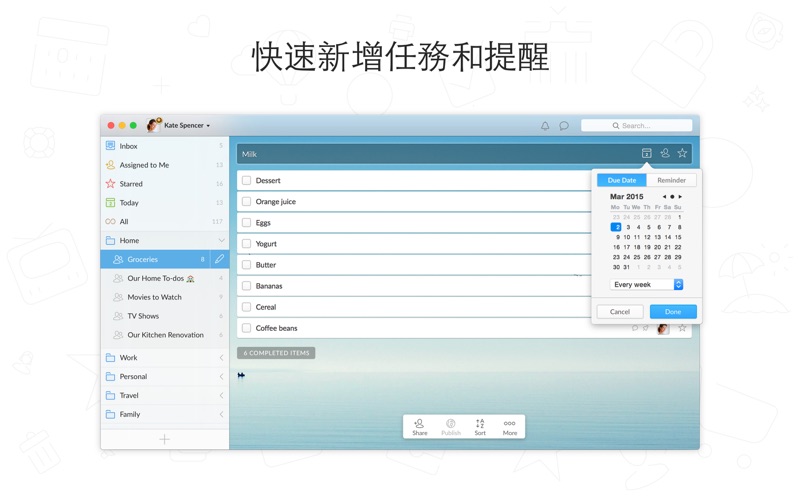Click the Search magnifier icon

point(616,126)
